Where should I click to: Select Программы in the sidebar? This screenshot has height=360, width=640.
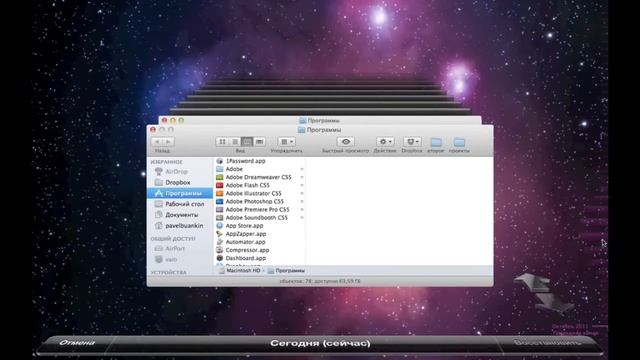[180, 193]
